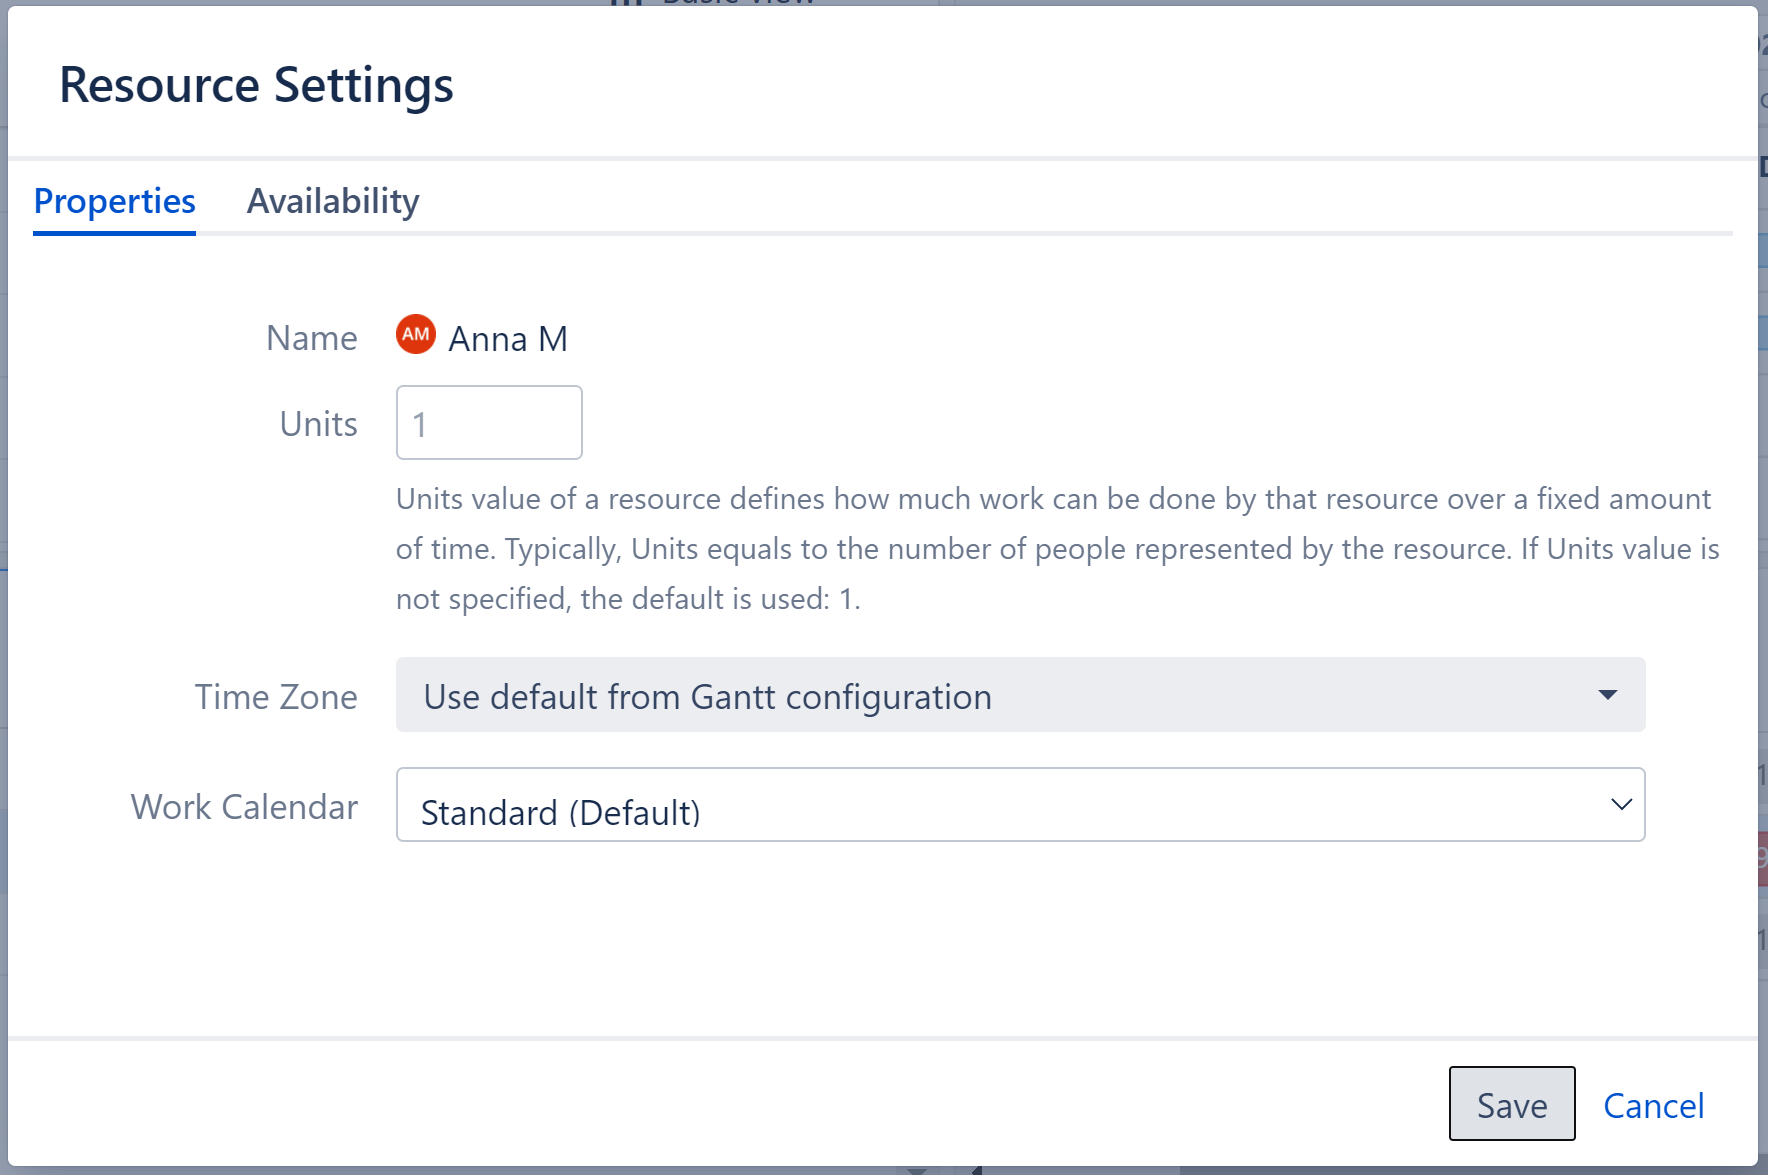Select the Properties tab
Screen dimensions: 1768x1175
pos(113,201)
